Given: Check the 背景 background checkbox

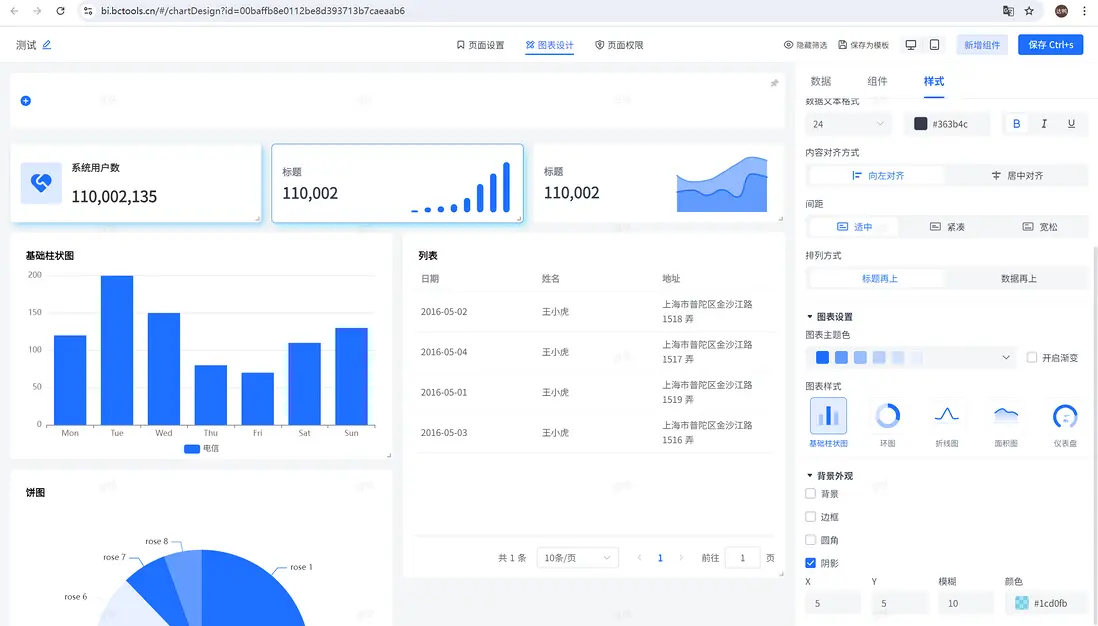Looking at the screenshot, I should coord(810,494).
